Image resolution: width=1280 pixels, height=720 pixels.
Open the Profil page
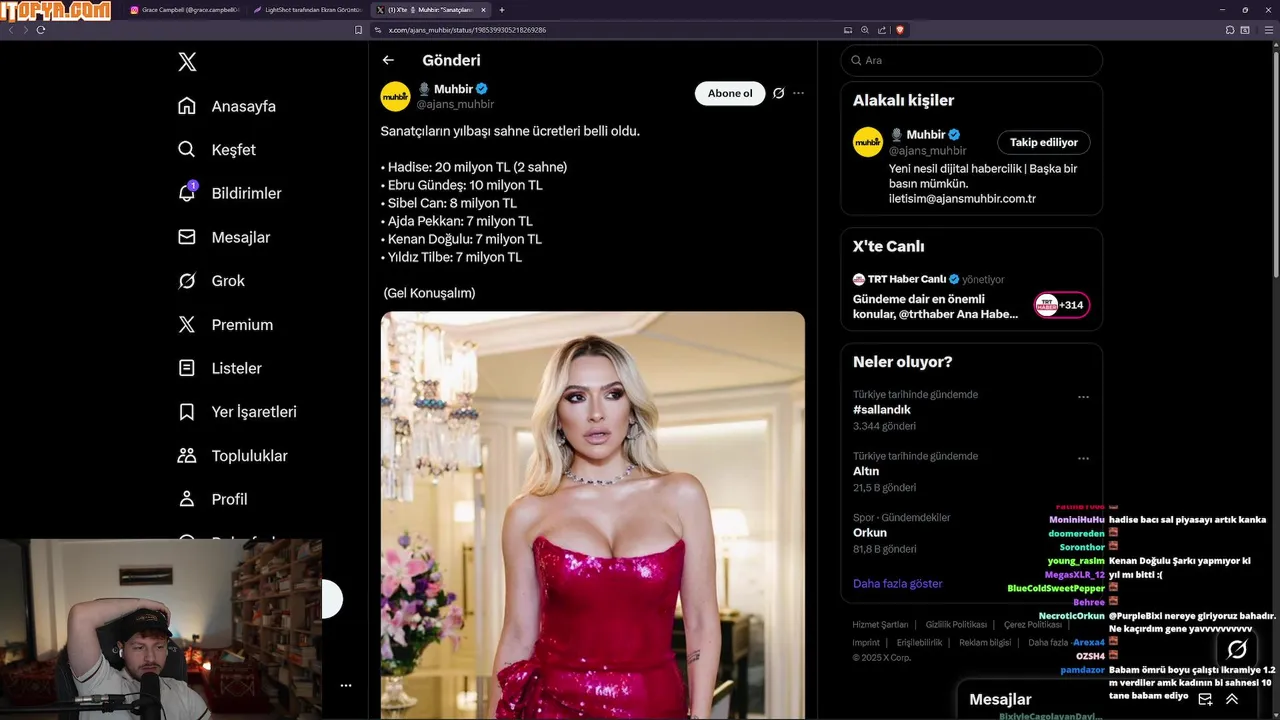click(212, 499)
